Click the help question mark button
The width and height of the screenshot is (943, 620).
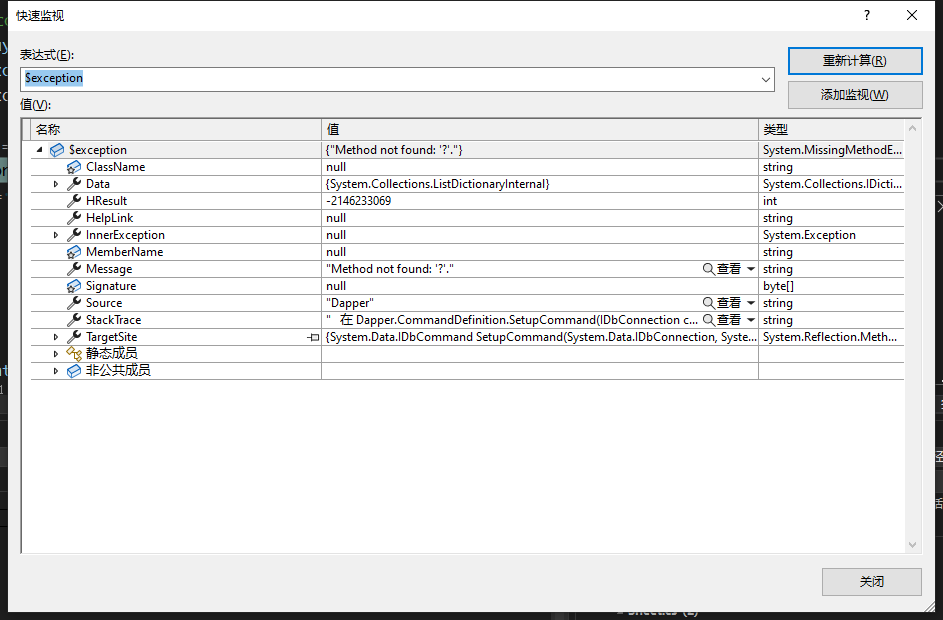(x=867, y=15)
